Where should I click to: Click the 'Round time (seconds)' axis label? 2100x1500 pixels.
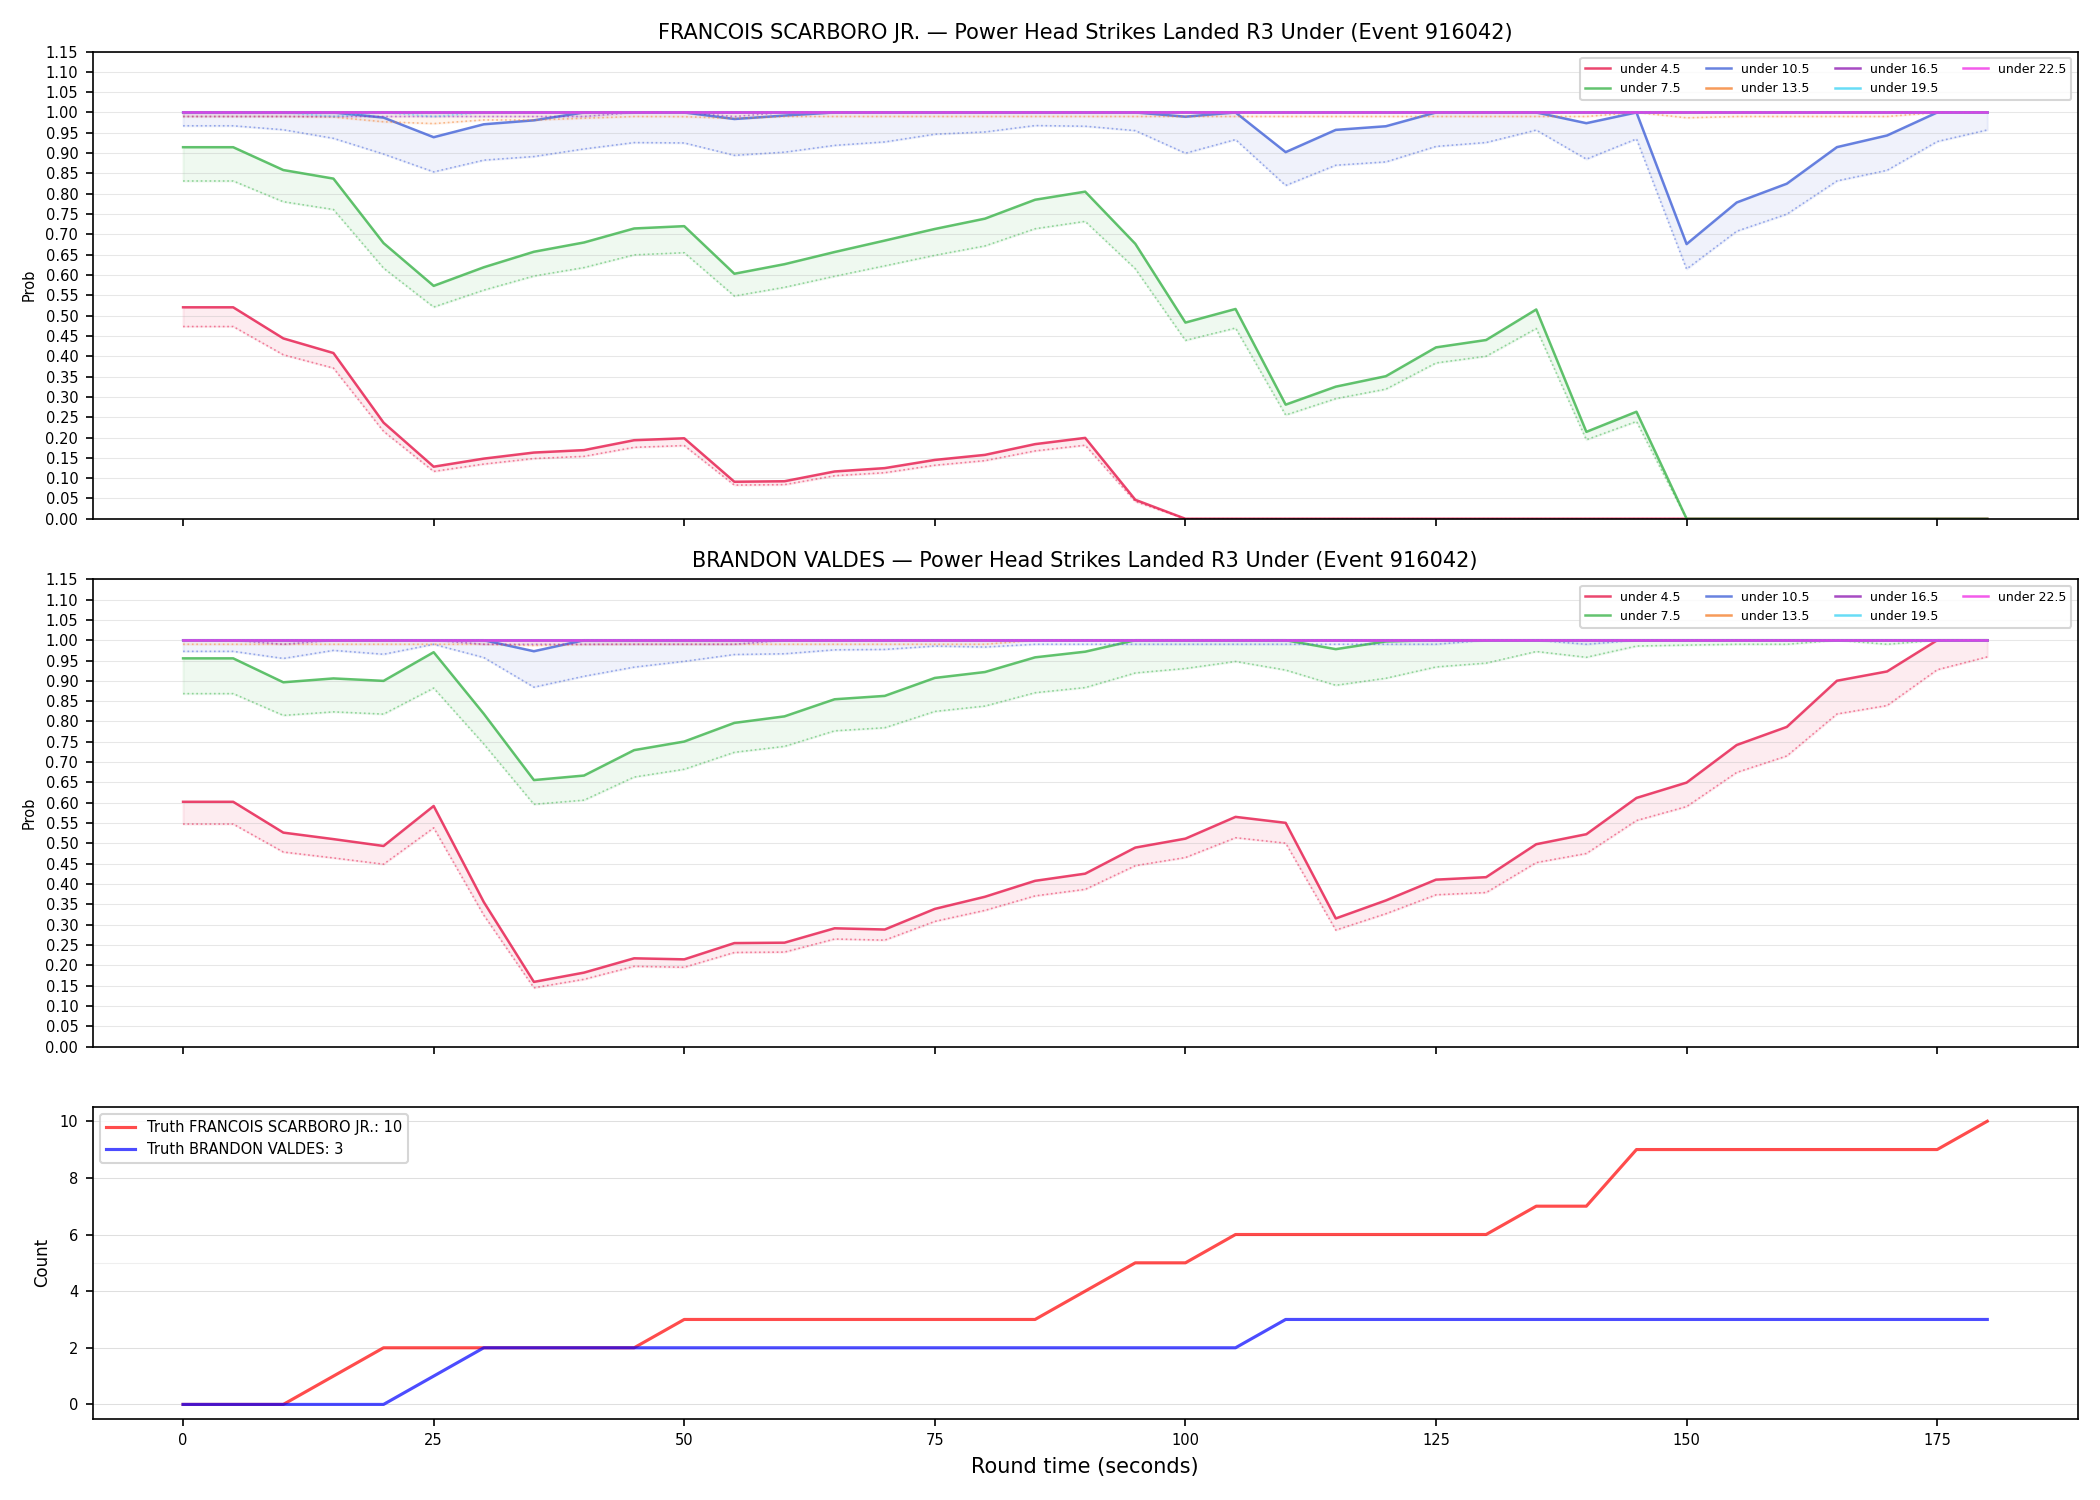pos(1084,1466)
